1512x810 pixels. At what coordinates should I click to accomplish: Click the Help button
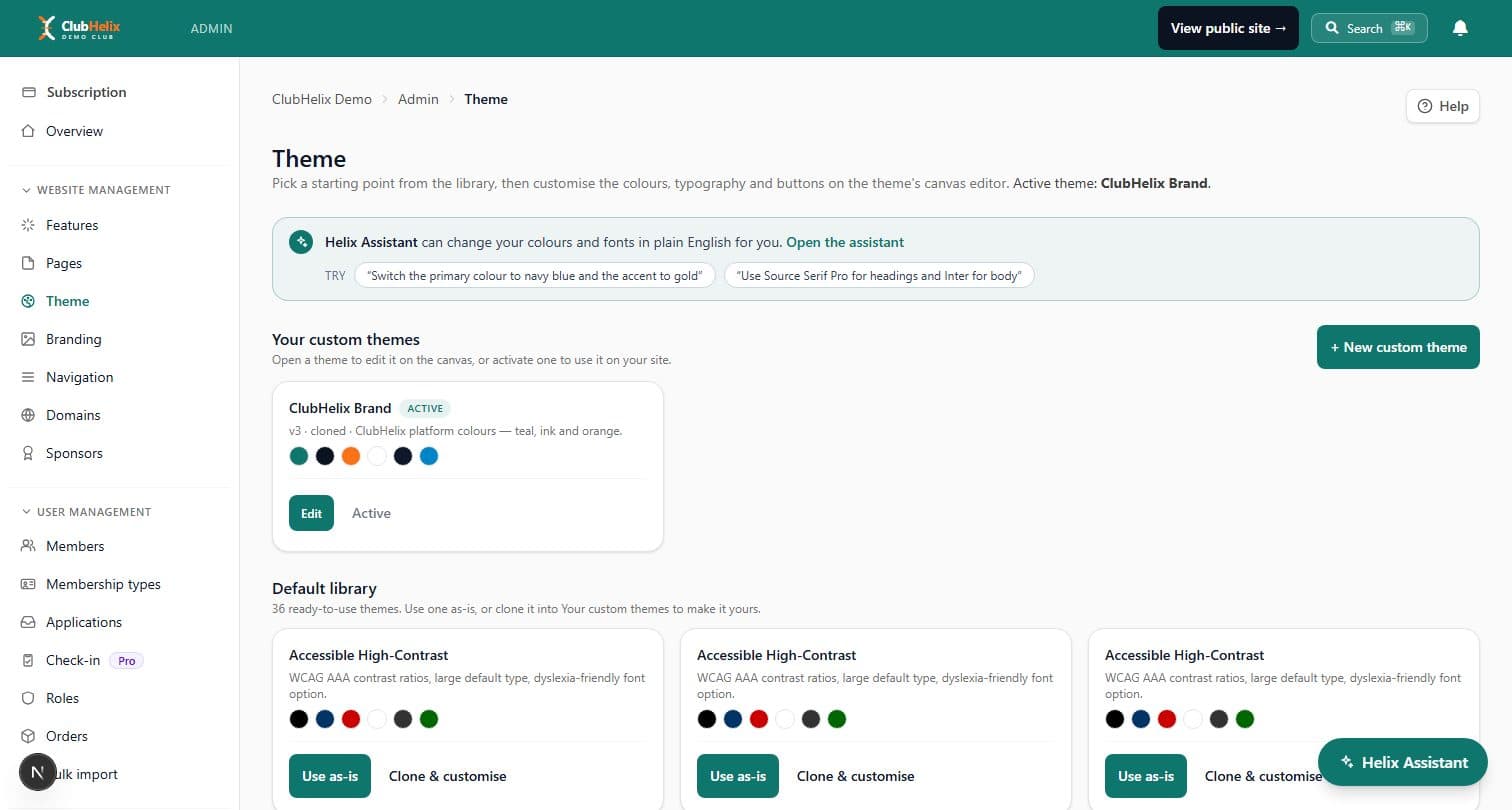(x=1443, y=106)
